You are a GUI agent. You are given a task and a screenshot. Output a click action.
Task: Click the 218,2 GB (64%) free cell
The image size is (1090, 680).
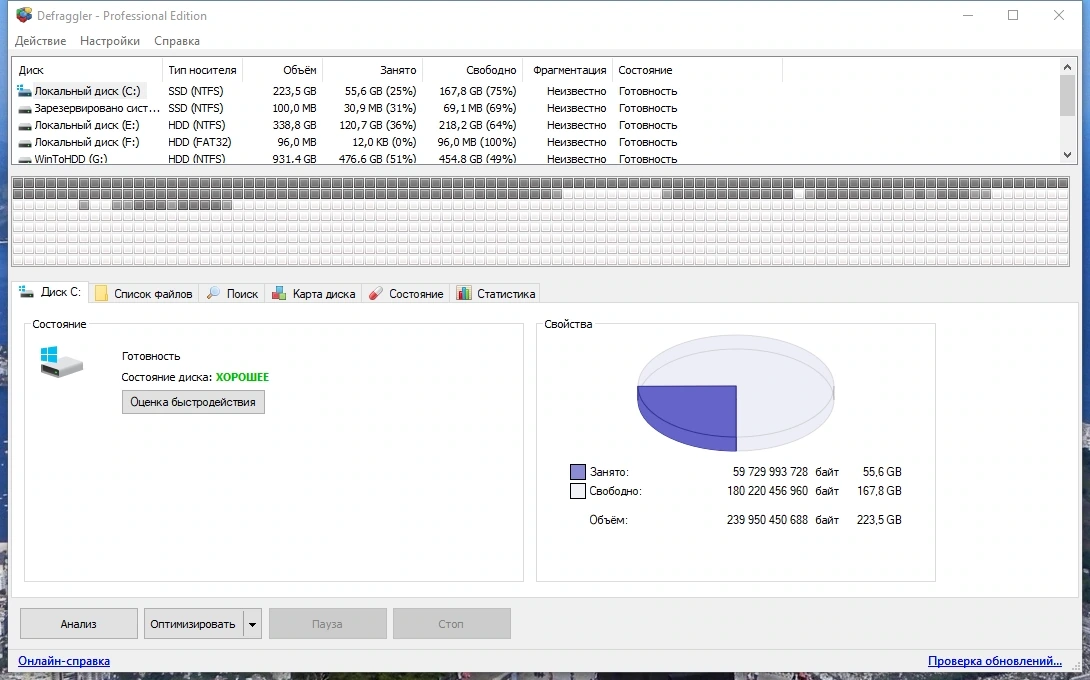[x=478, y=126]
